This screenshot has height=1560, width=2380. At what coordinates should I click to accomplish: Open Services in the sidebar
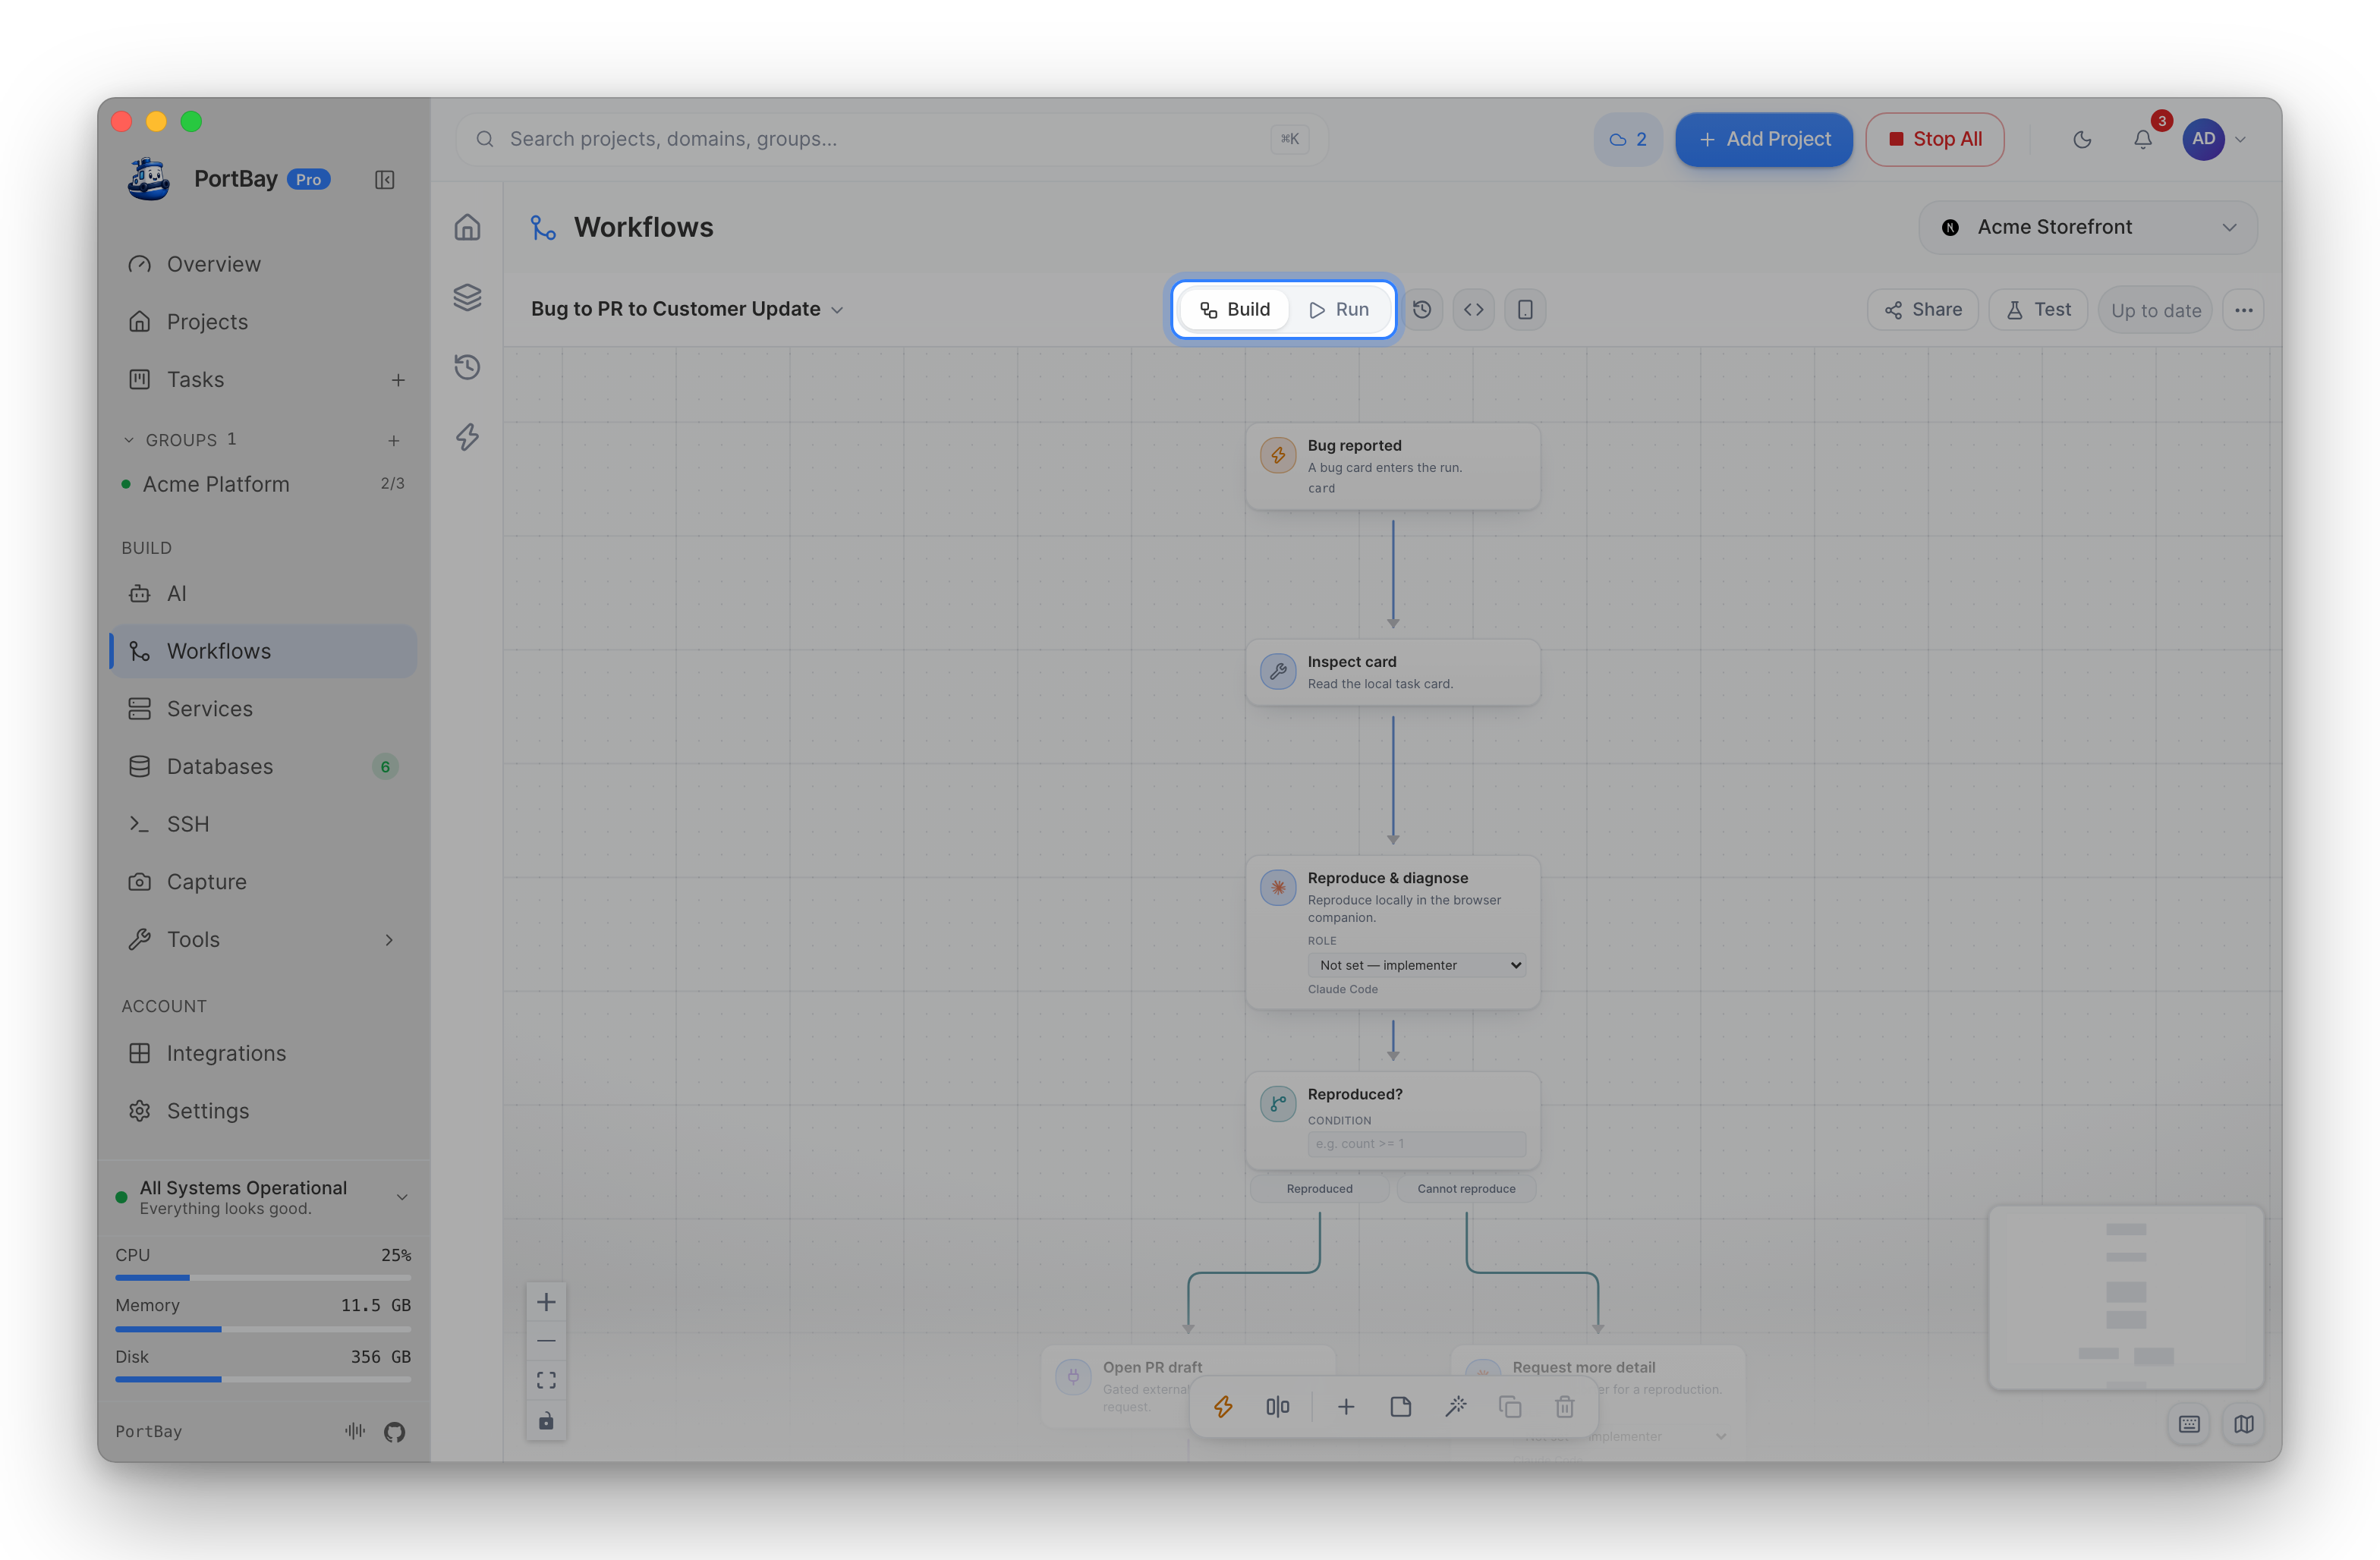263,709
